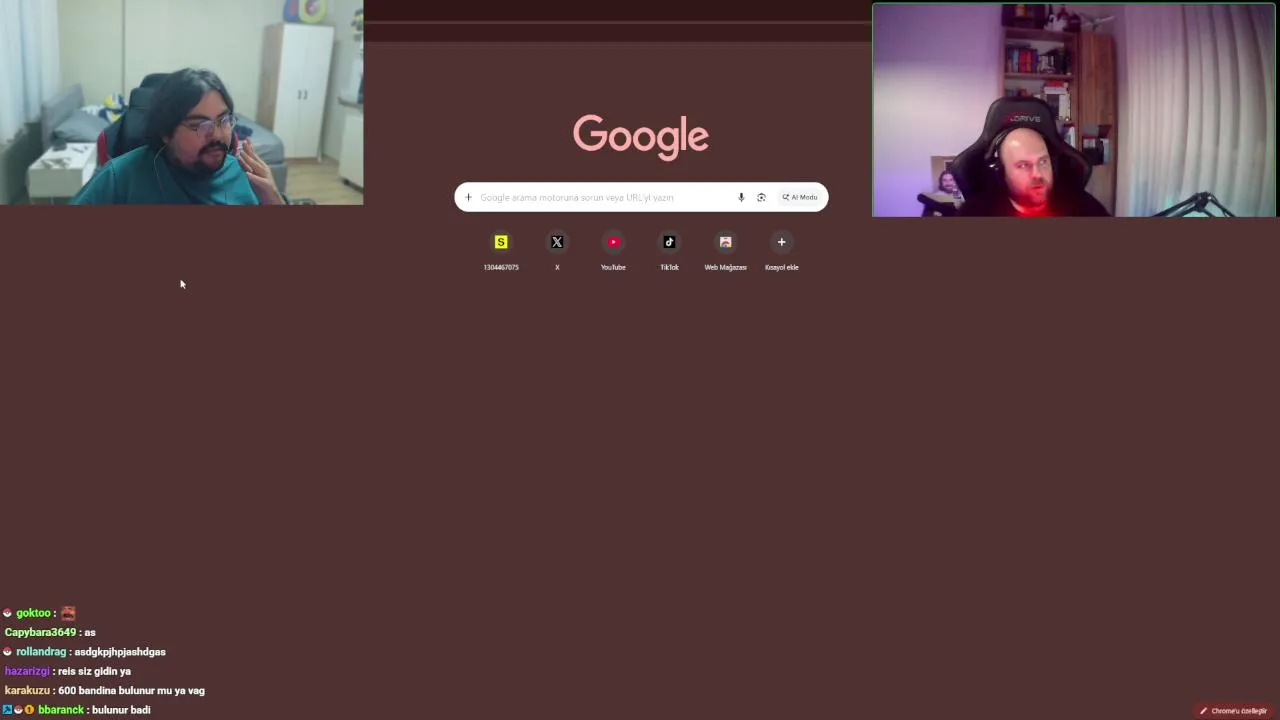Open Google Lens image search icon
Image resolution: width=1280 pixels, height=720 pixels.
(761, 197)
